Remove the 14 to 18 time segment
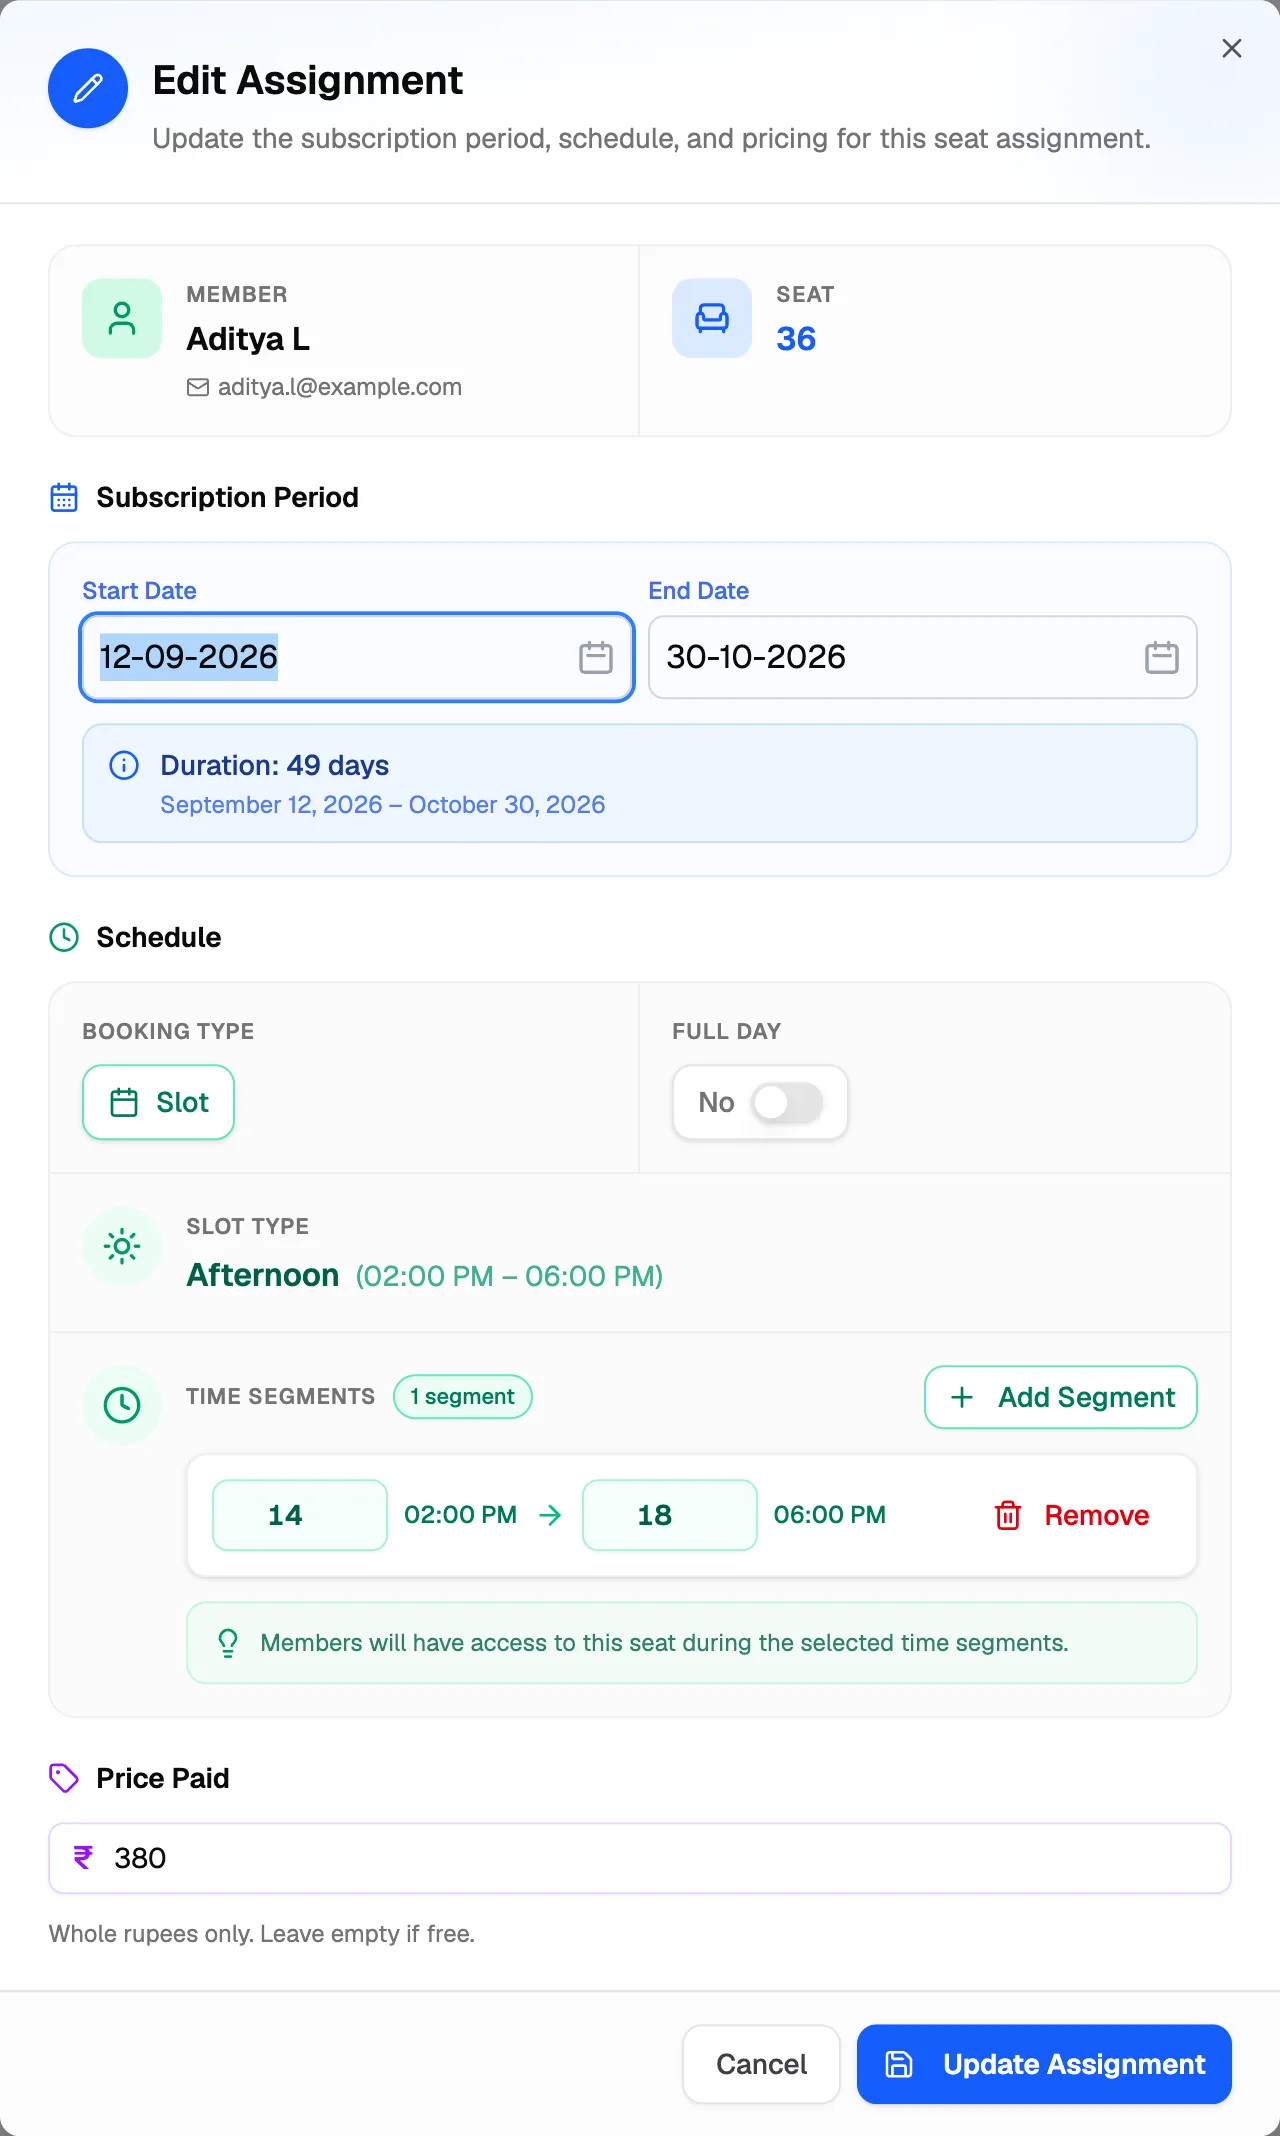This screenshot has height=2136, width=1280. click(1071, 1516)
